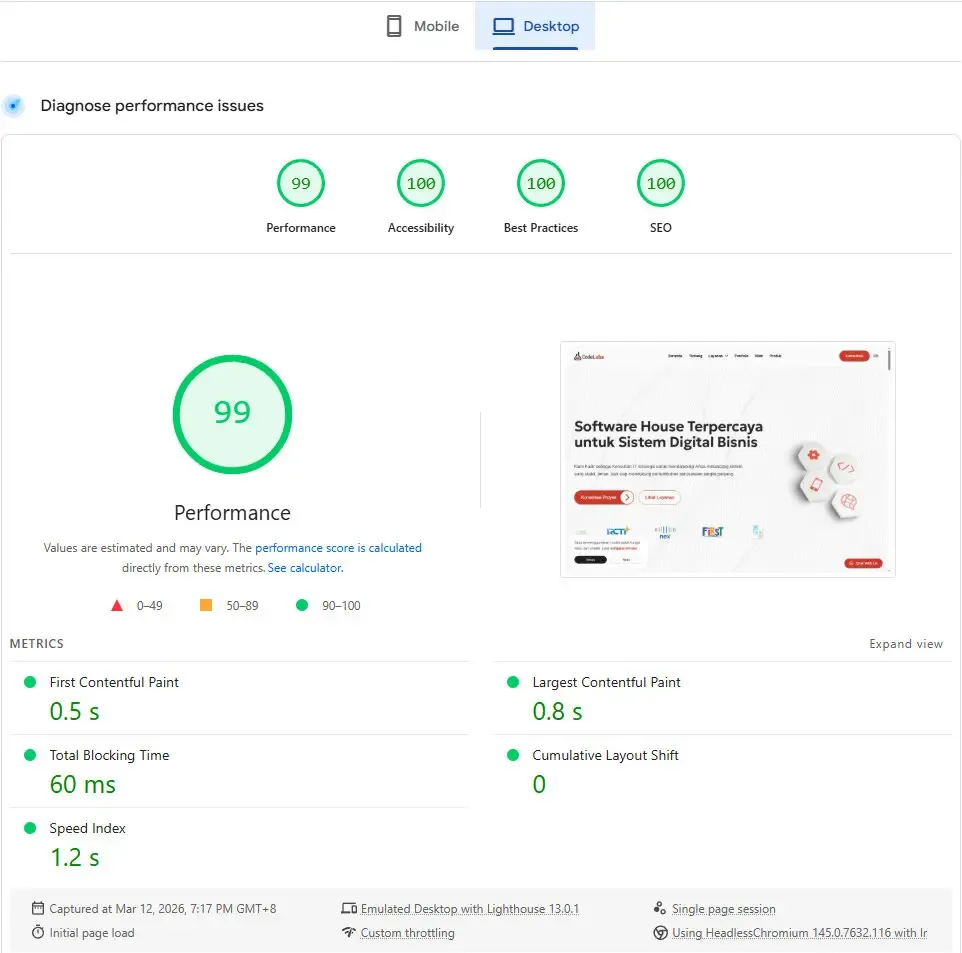Click the SEO score gauge
Image resolution: width=962 pixels, height=953 pixels.
660,183
